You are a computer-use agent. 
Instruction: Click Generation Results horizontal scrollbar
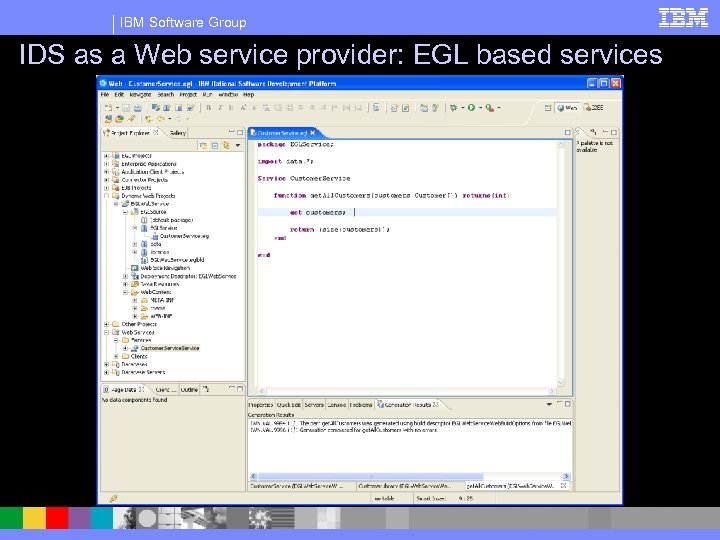coord(410,477)
